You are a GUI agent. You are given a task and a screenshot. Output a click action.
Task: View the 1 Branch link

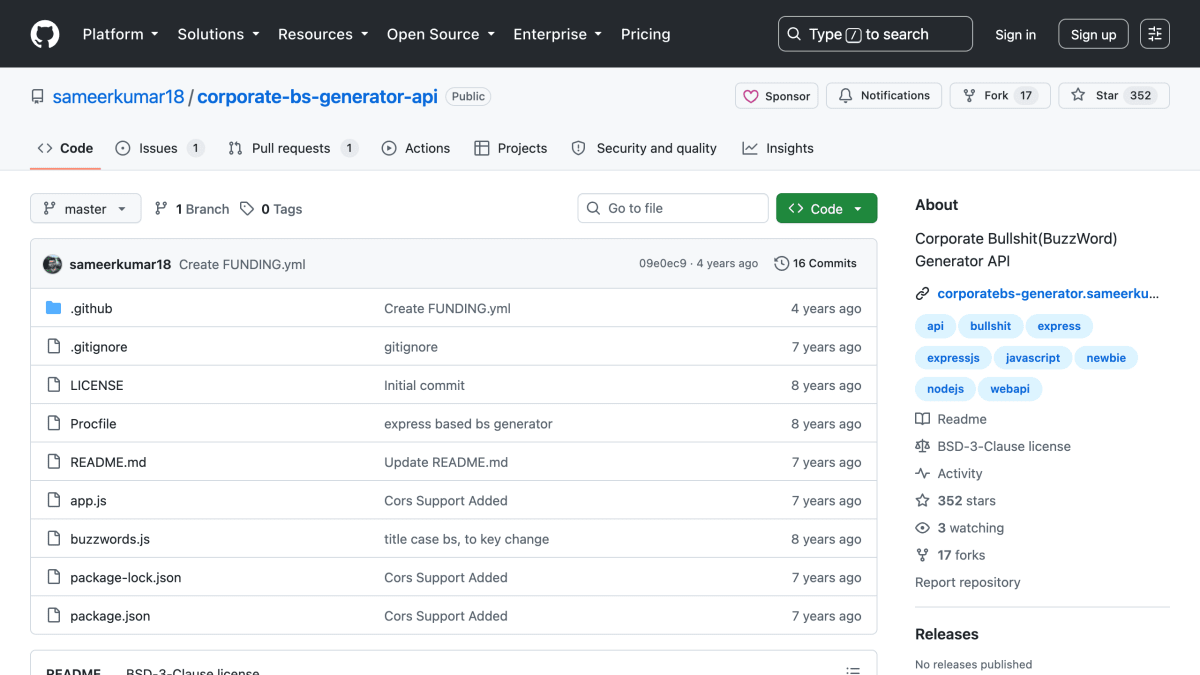pyautogui.click(x=192, y=209)
